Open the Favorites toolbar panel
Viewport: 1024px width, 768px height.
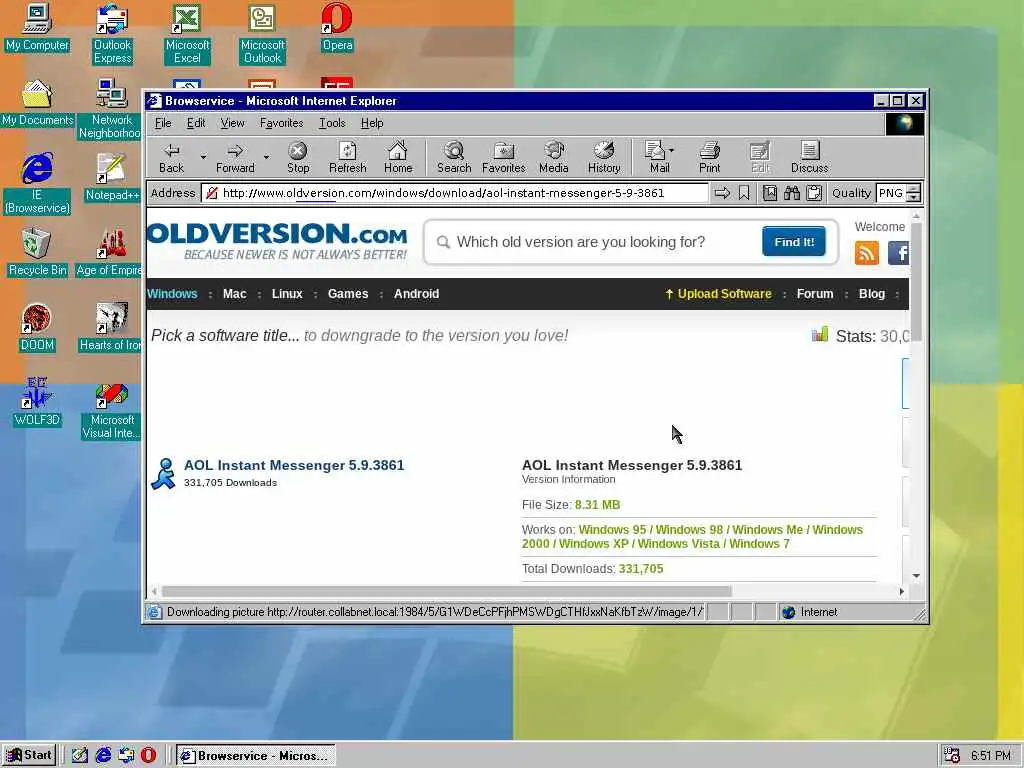click(x=504, y=157)
